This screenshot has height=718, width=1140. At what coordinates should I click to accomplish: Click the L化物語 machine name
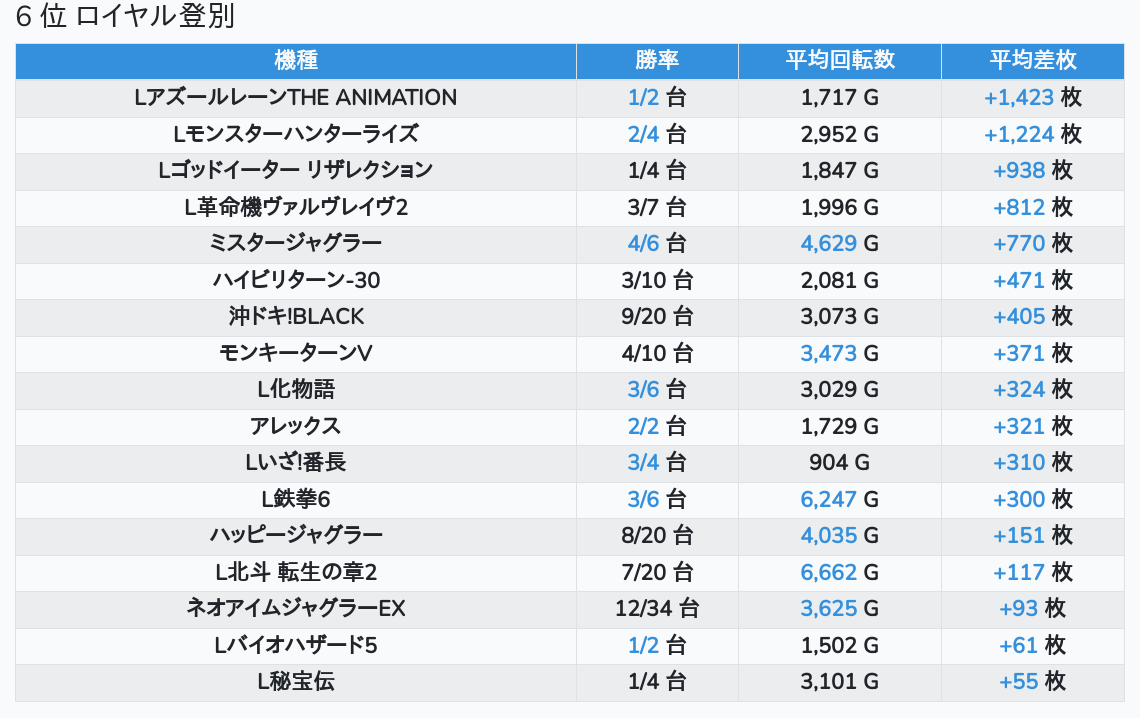coord(296,390)
